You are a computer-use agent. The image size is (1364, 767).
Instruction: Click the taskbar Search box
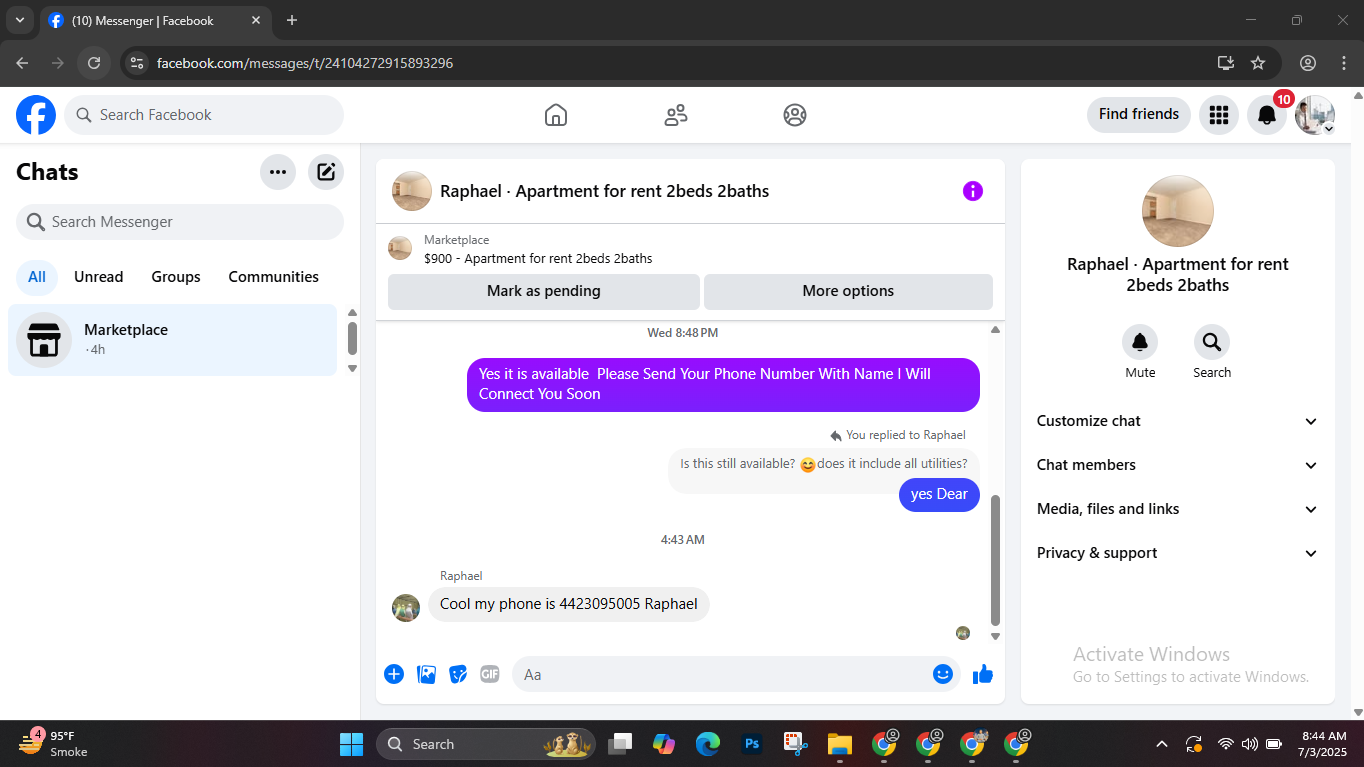click(x=486, y=744)
